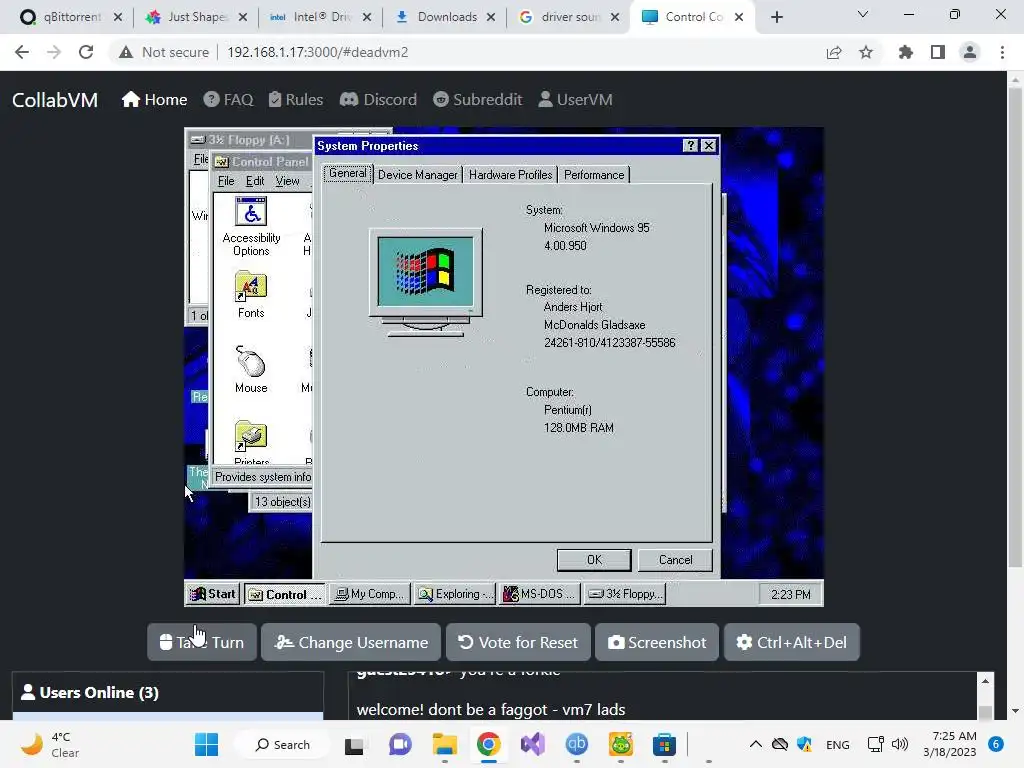Go to CollabVM Home link
The height and width of the screenshot is (768, 1024).
(x=154, y=99)
